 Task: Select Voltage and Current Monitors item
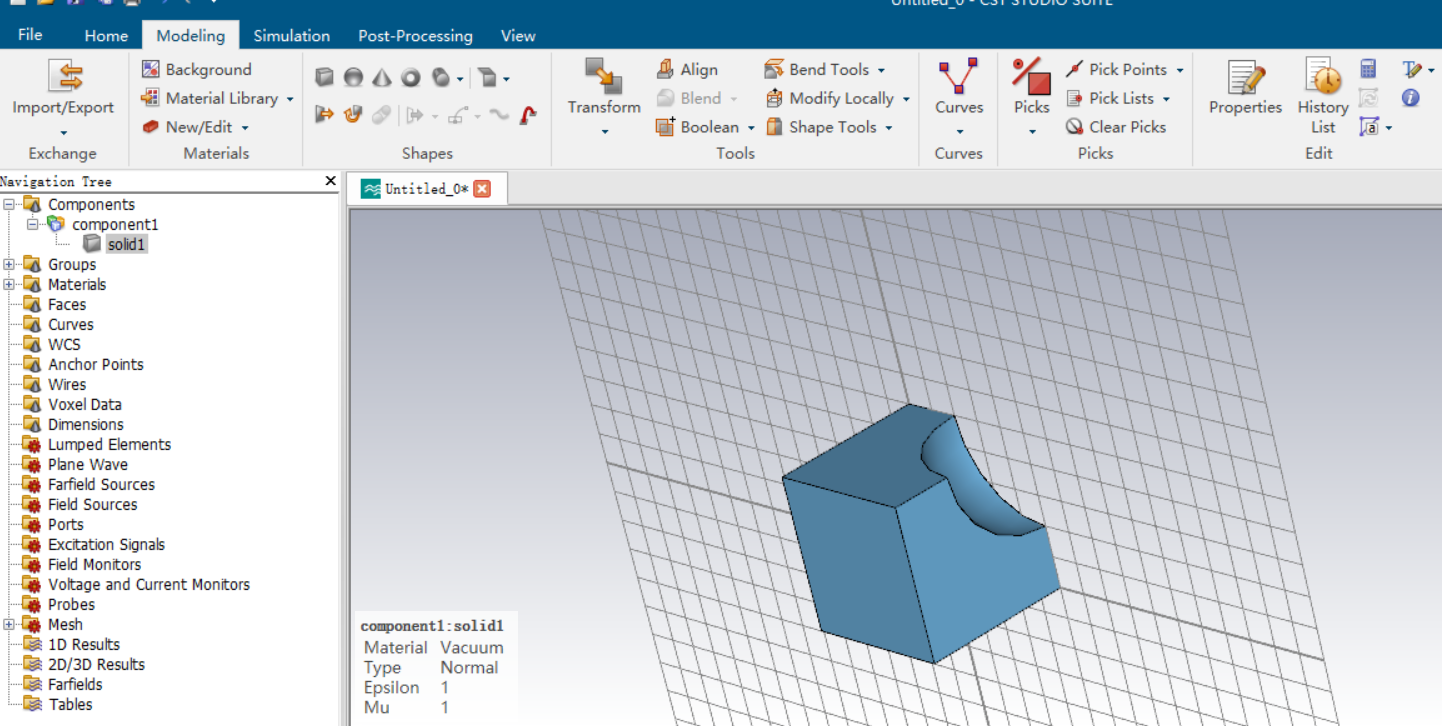tap(149, 584)
